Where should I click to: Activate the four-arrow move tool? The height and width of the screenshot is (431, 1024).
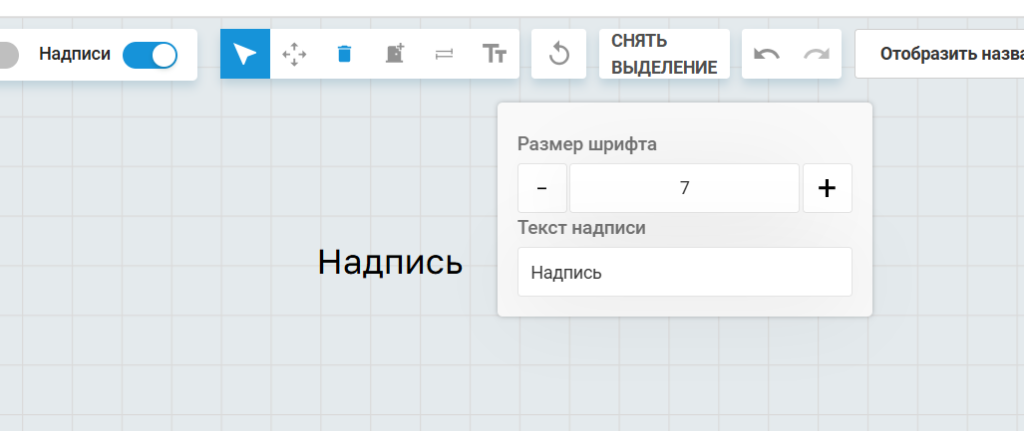coord(295,54)
